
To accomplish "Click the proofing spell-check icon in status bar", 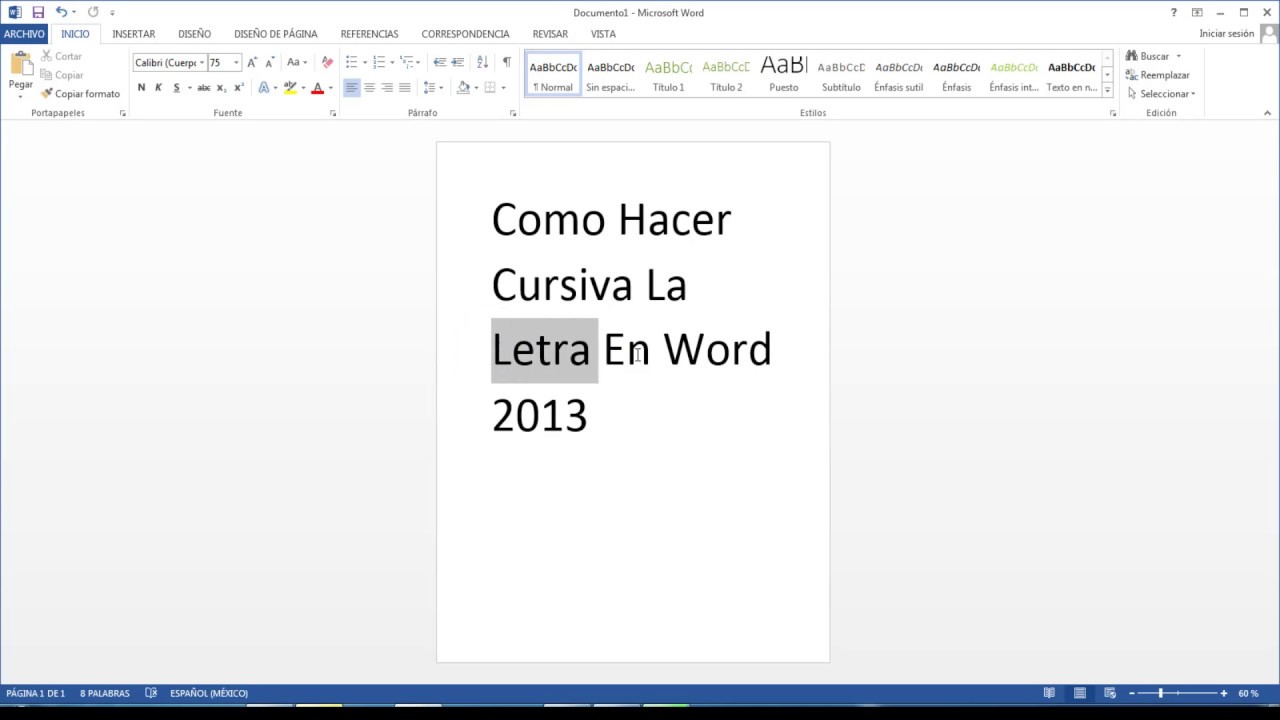I will click(151, 693).
